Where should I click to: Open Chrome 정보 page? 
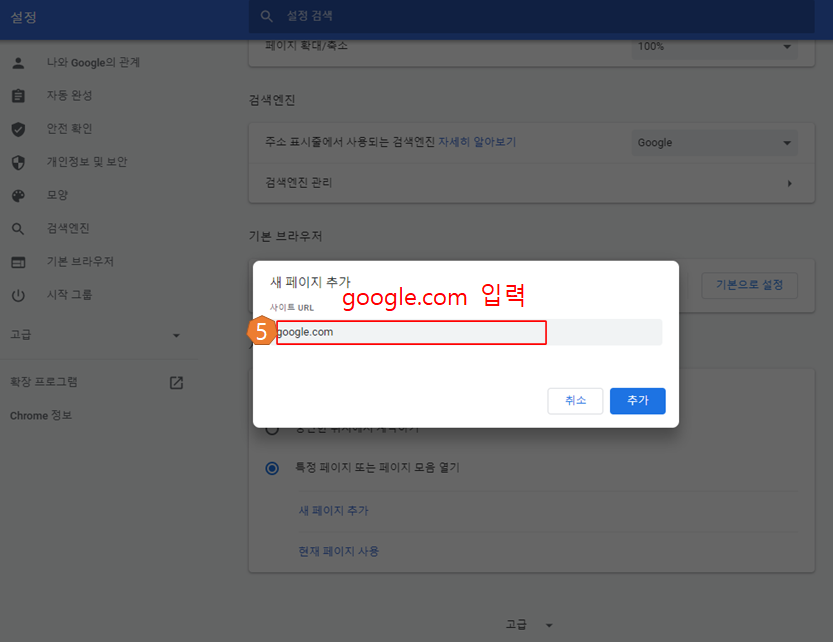pos(41,416)
